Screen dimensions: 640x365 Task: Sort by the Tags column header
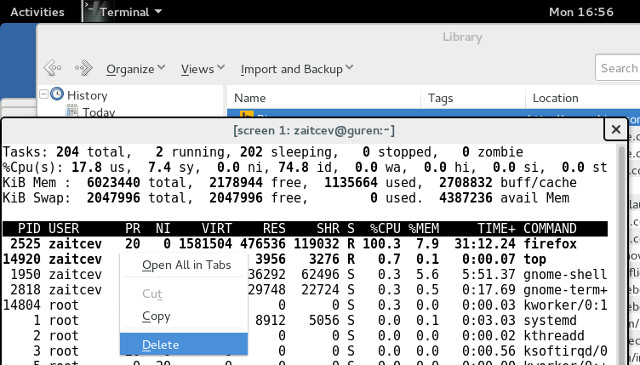click(x=440, y=98)
